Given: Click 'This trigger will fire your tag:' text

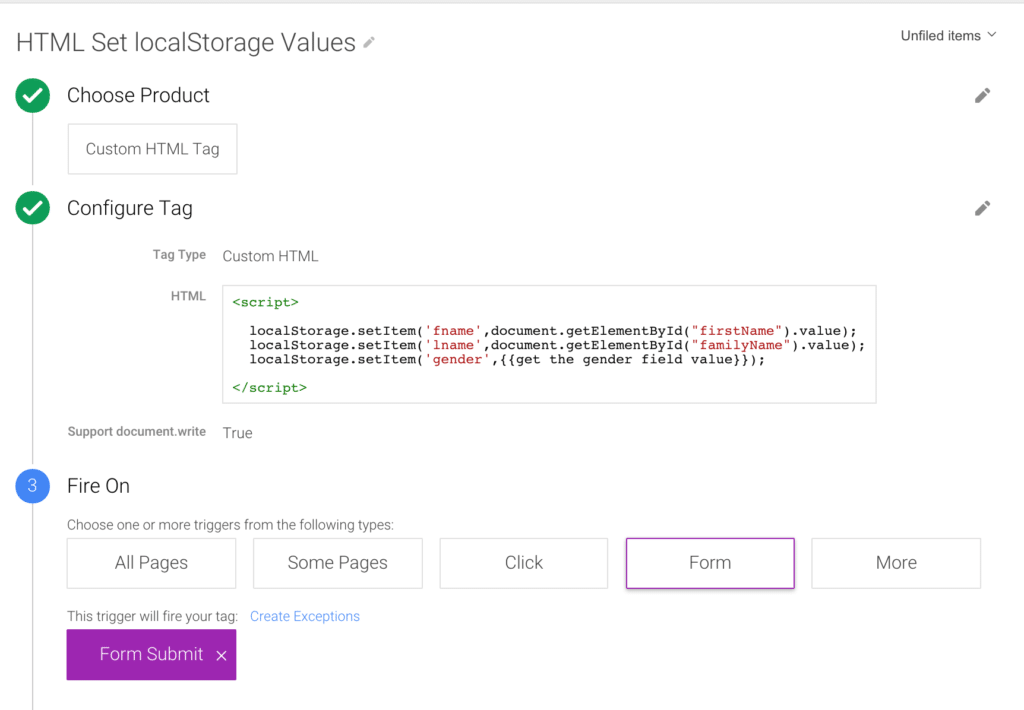Looking at the screenshot, I should pos(152,617).
